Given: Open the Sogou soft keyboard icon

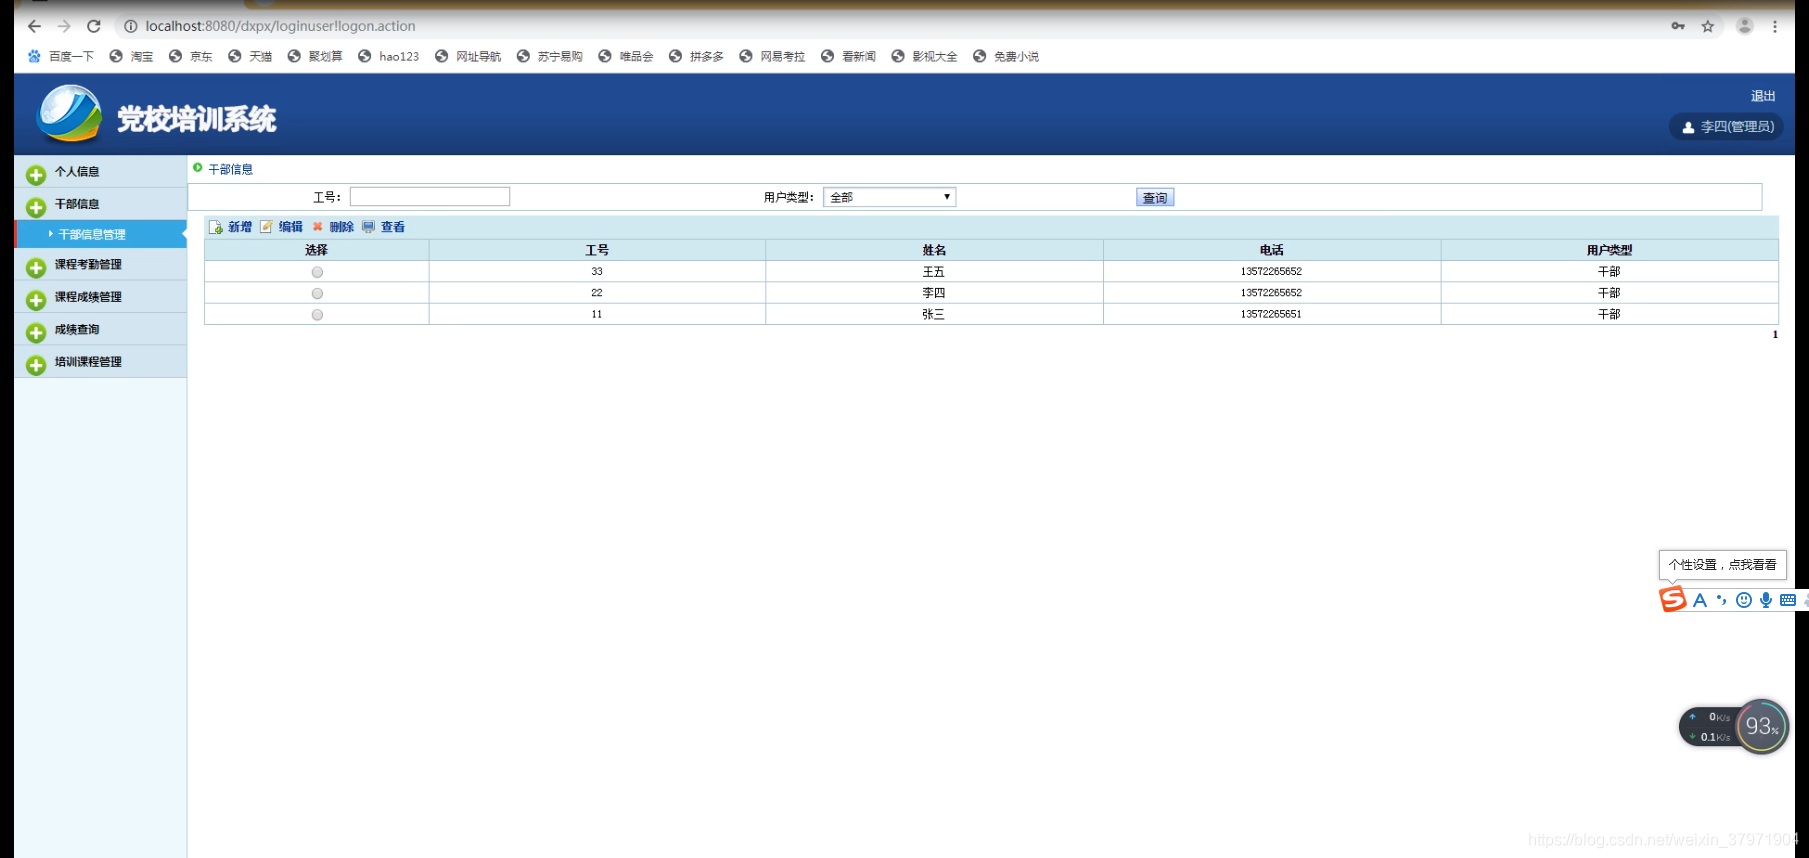Looking at the screenshot, I should pos(1788,600).
